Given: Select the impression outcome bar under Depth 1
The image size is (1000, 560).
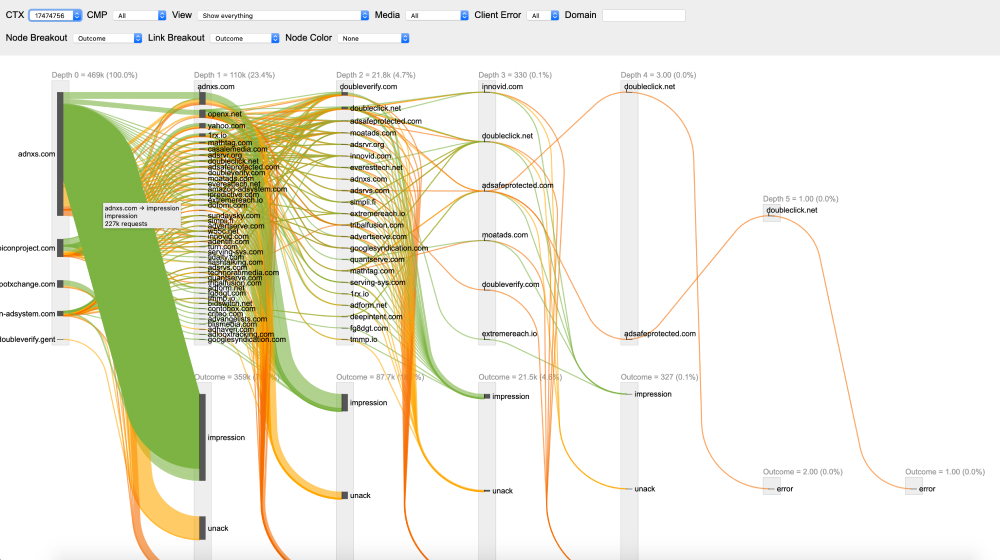Looking at the screenshot, I should pos(203,437).
